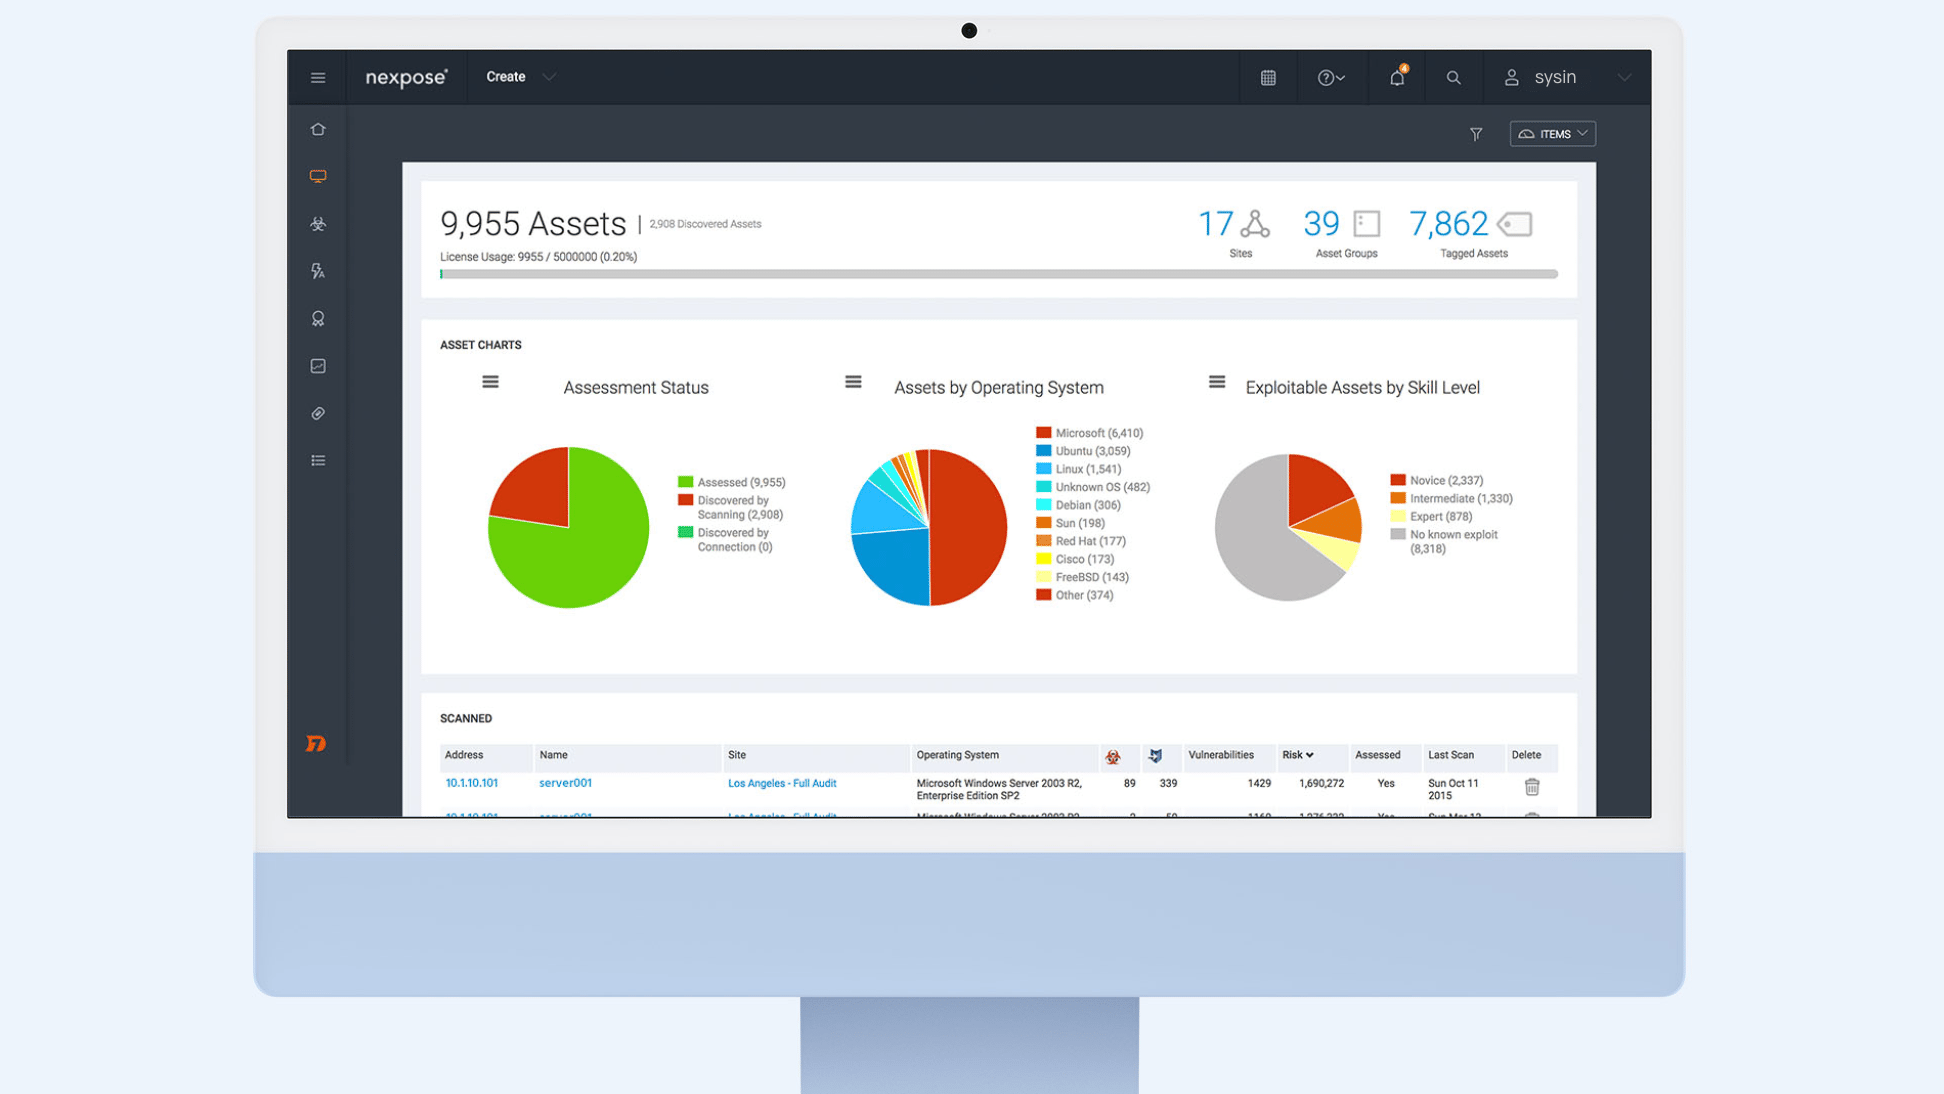
Task: Open the award badge sidebar icon
Action: tap(318, 319)
